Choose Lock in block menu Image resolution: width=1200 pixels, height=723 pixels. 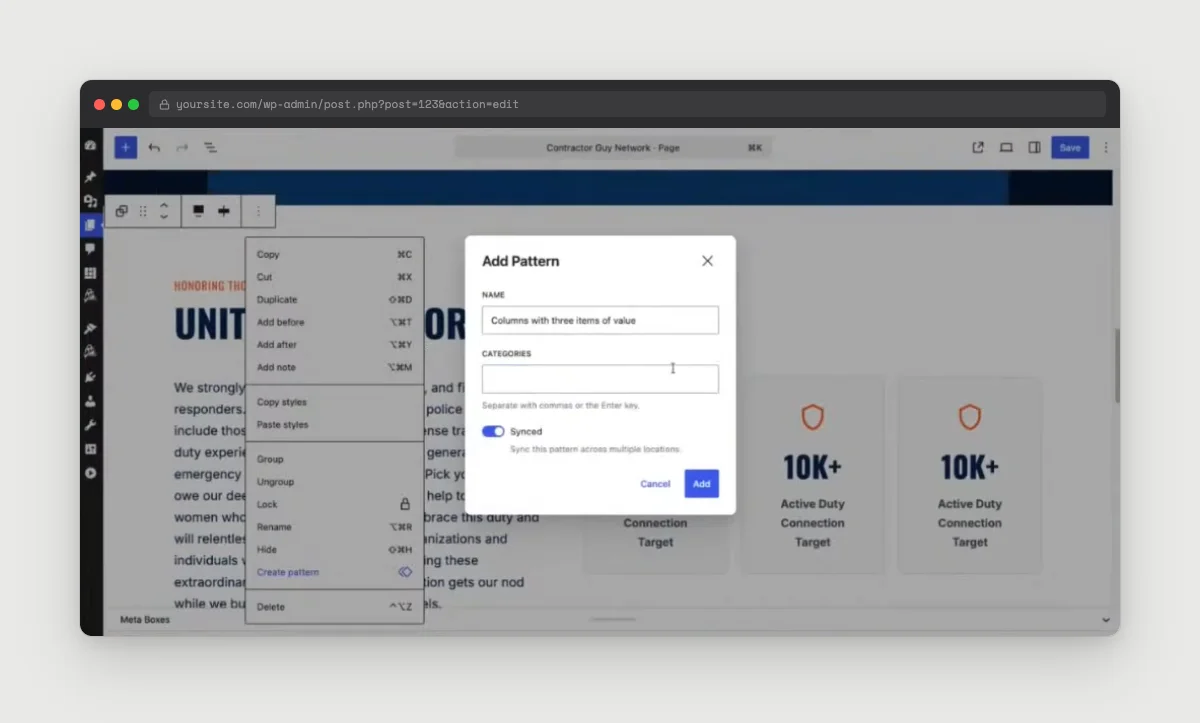tap(335, 505)
